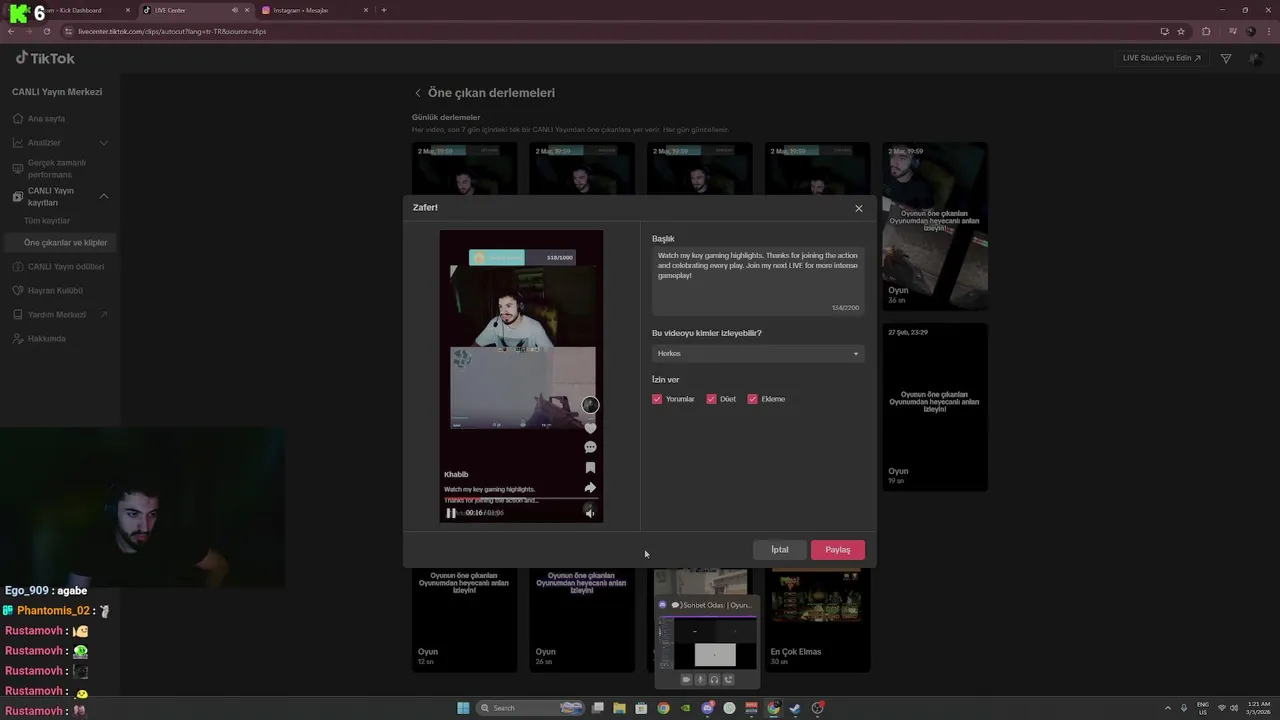Open the clock showing 1:21 AM

coord(1259,708)
